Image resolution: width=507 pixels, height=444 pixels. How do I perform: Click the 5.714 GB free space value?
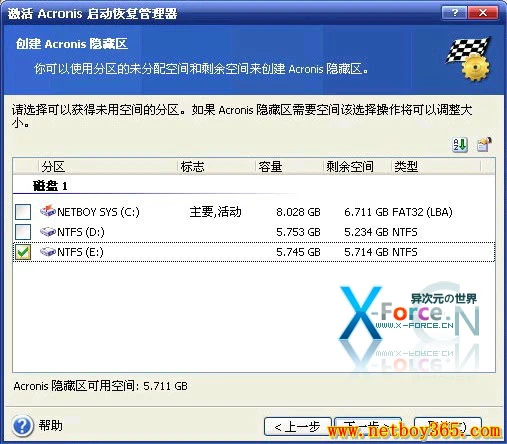click(366, 252)
